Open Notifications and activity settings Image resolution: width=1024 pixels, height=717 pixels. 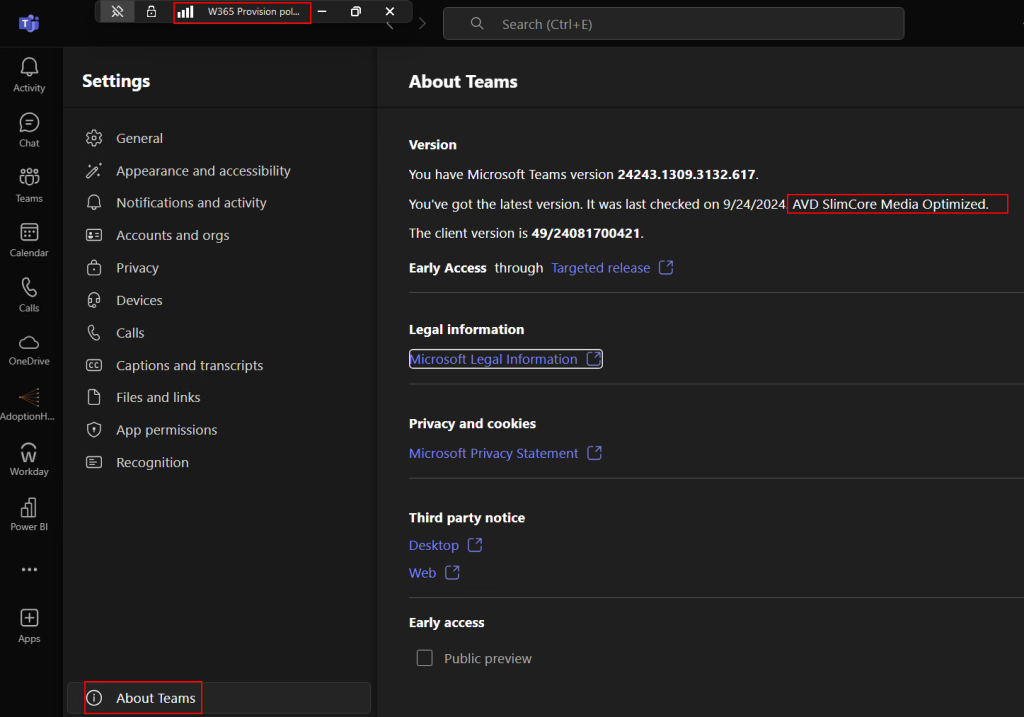191,203
